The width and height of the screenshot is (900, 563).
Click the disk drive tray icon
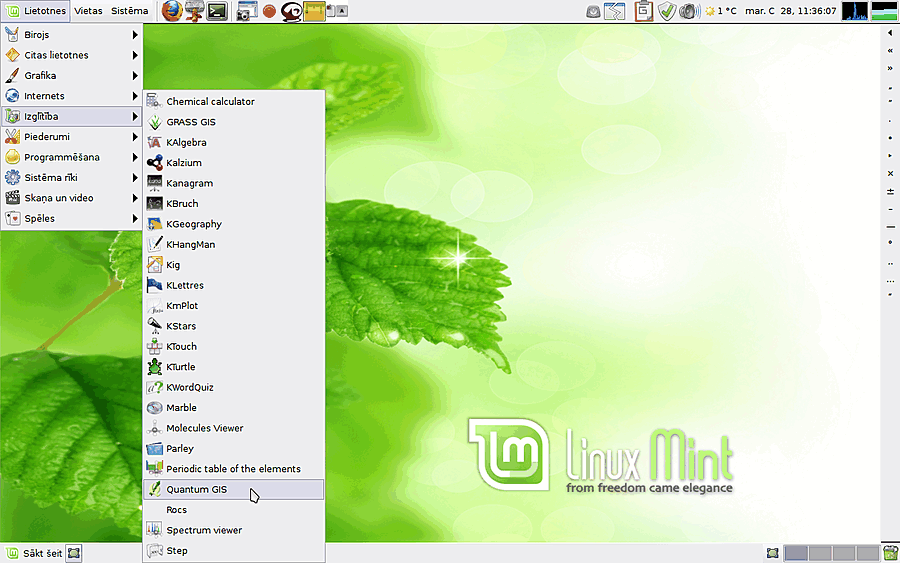point(593,11)
